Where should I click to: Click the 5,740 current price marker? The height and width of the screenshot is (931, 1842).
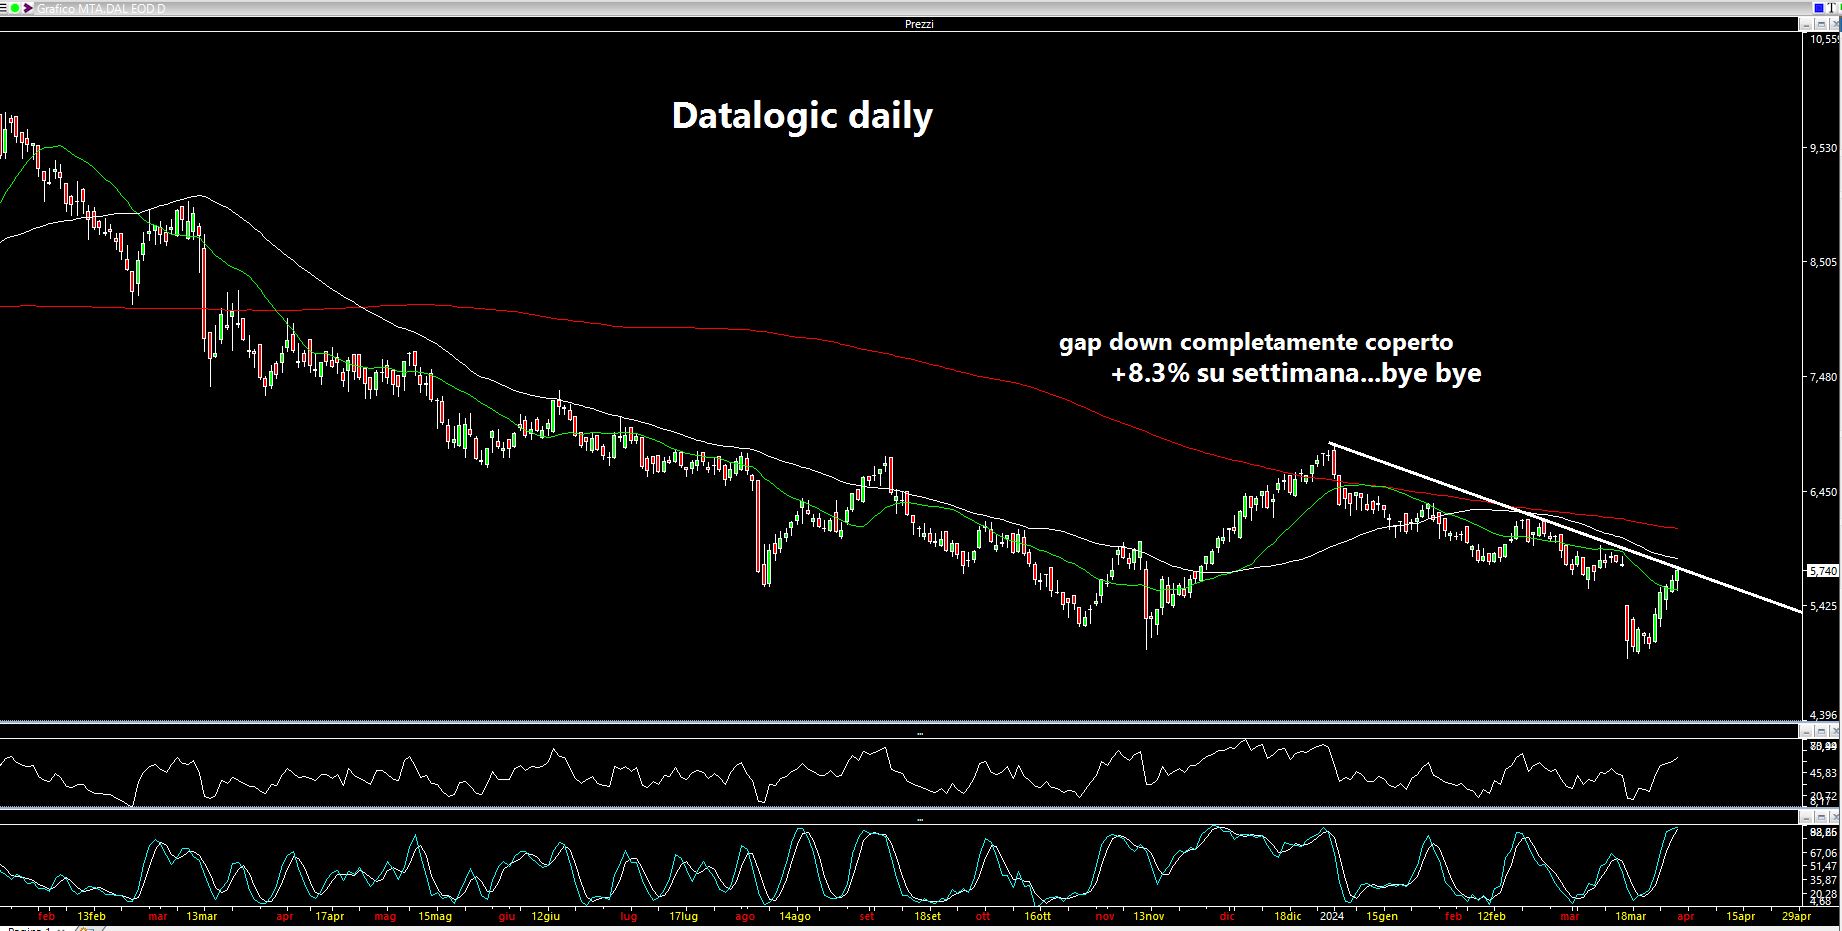coord(1823,571)
